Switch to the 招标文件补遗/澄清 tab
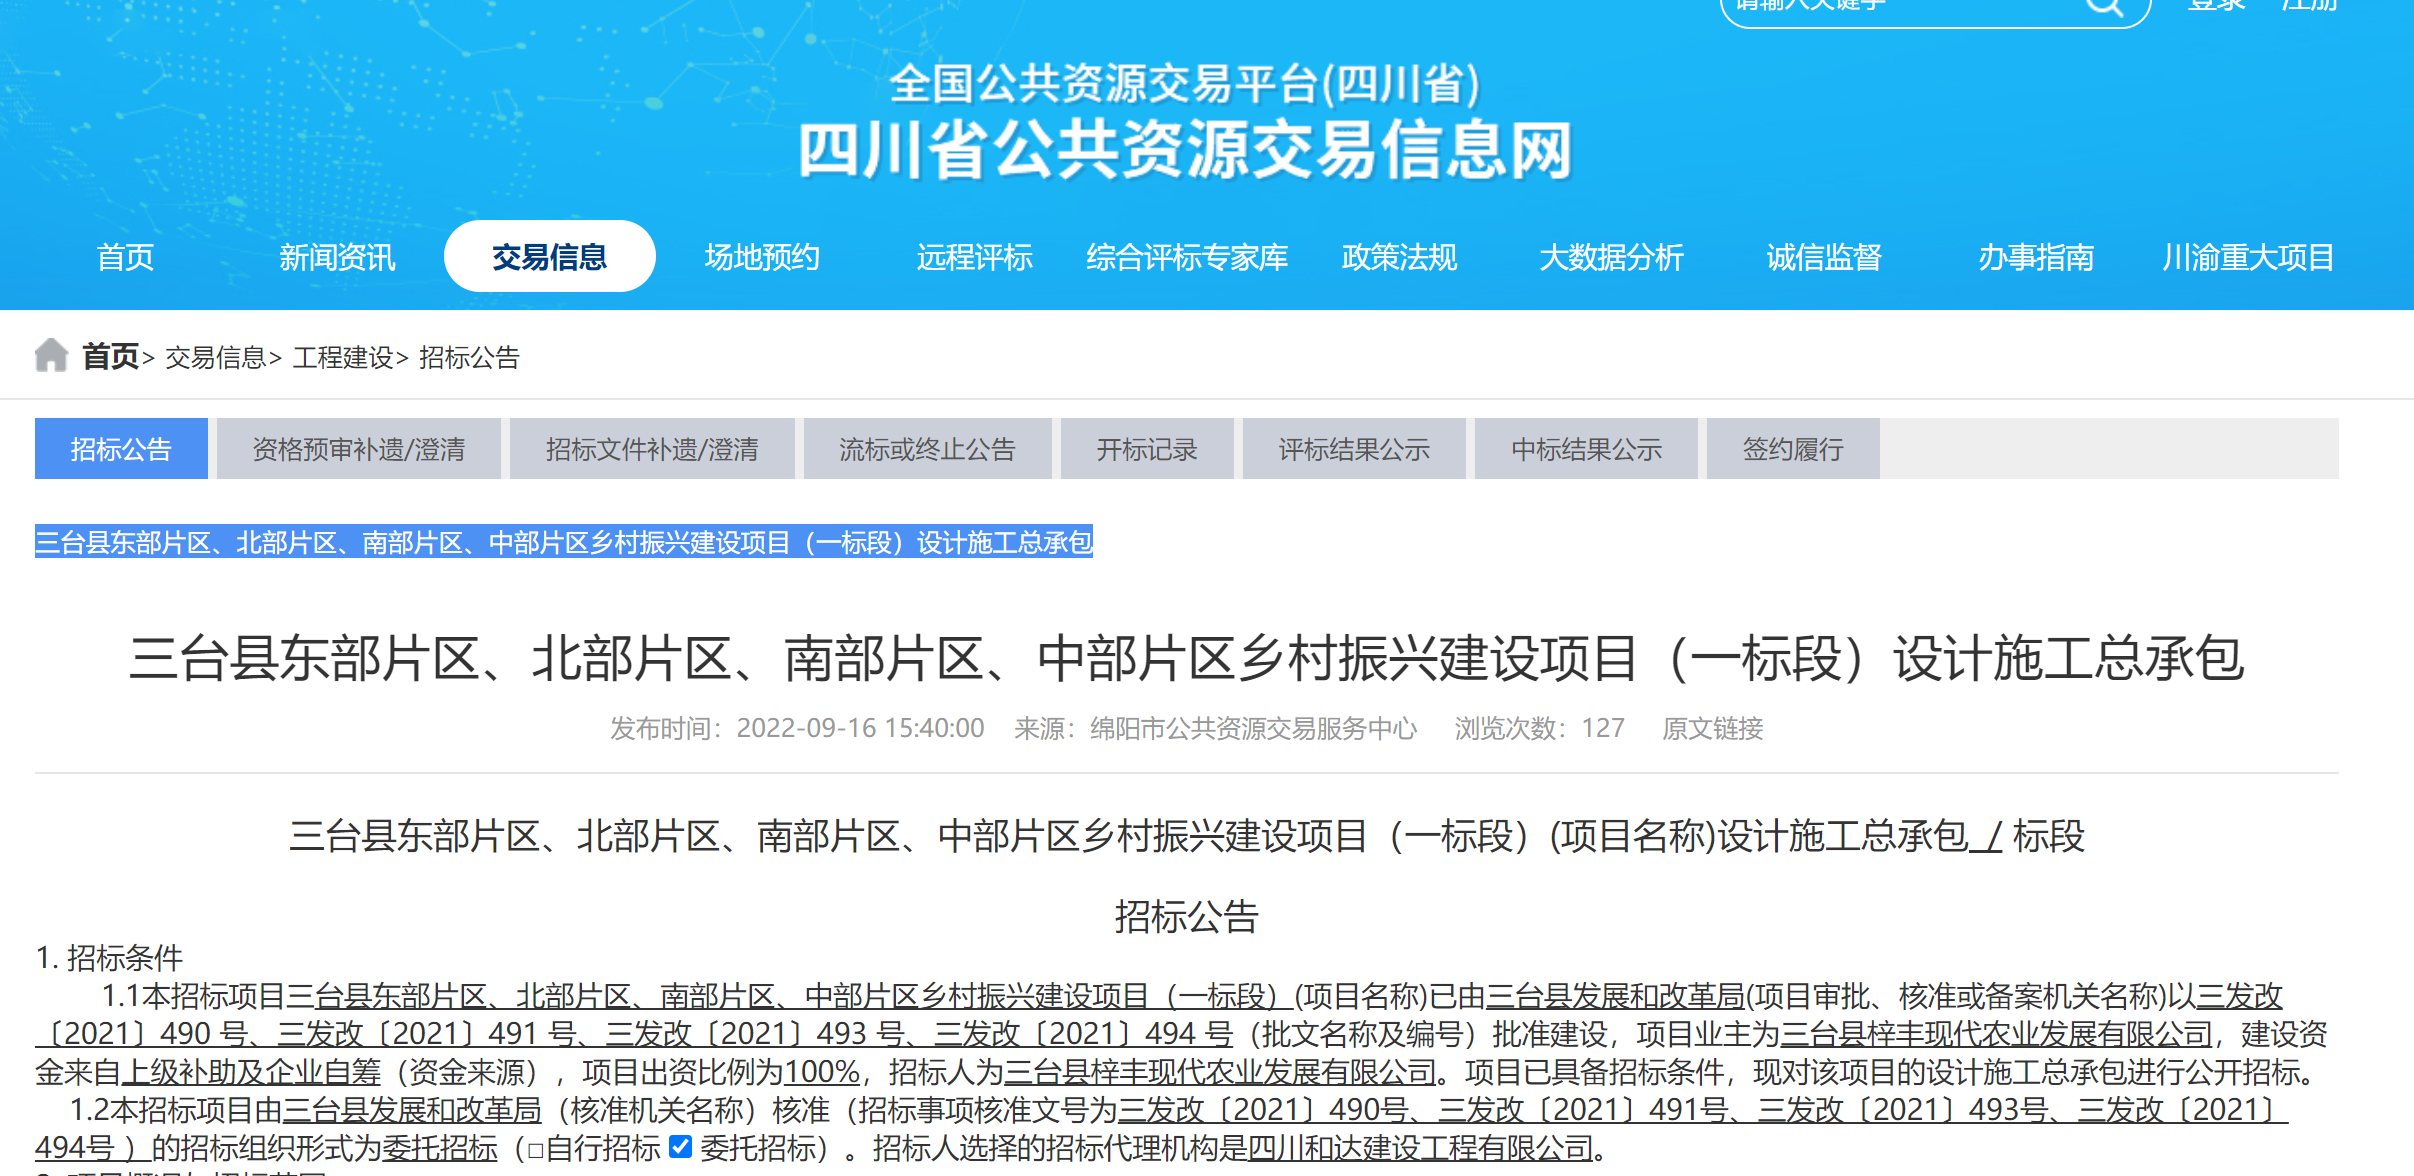Screen dimensions: 2414x1176 coord(652,449)
